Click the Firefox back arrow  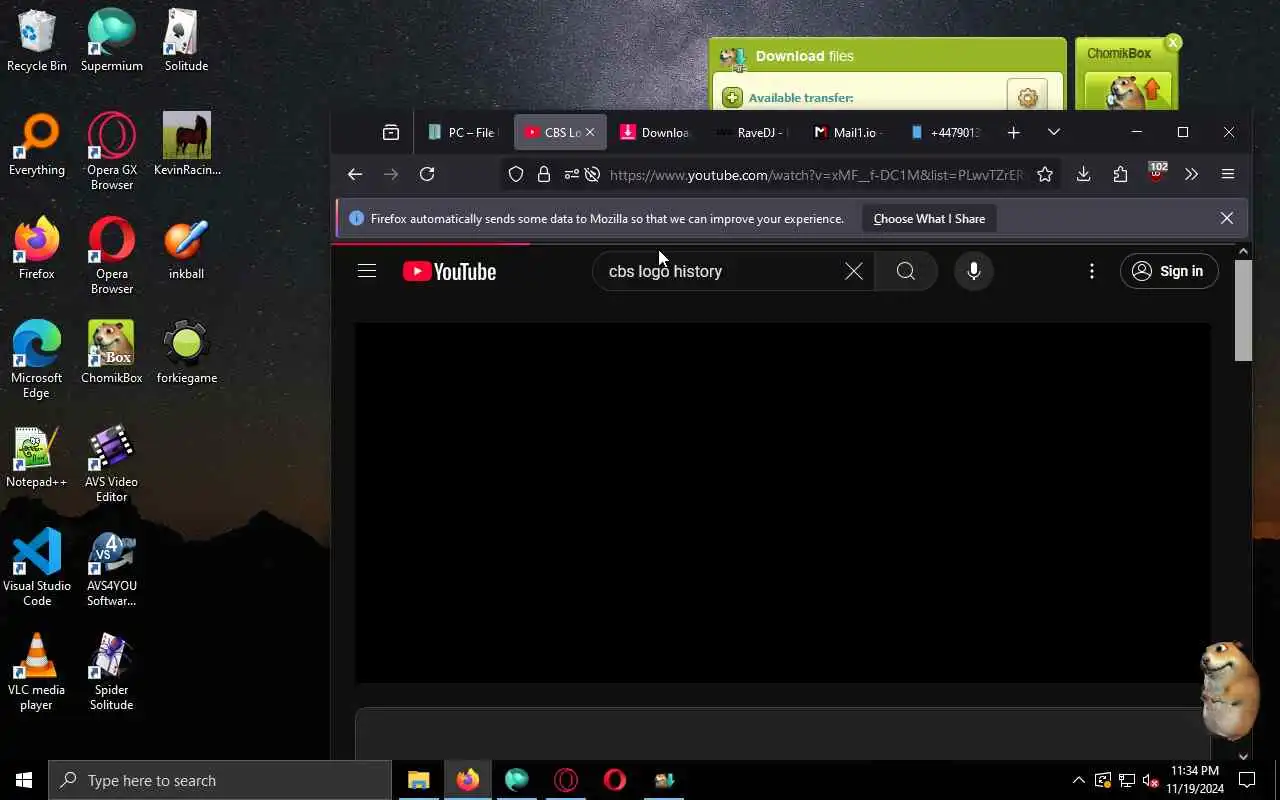point(355,174)
